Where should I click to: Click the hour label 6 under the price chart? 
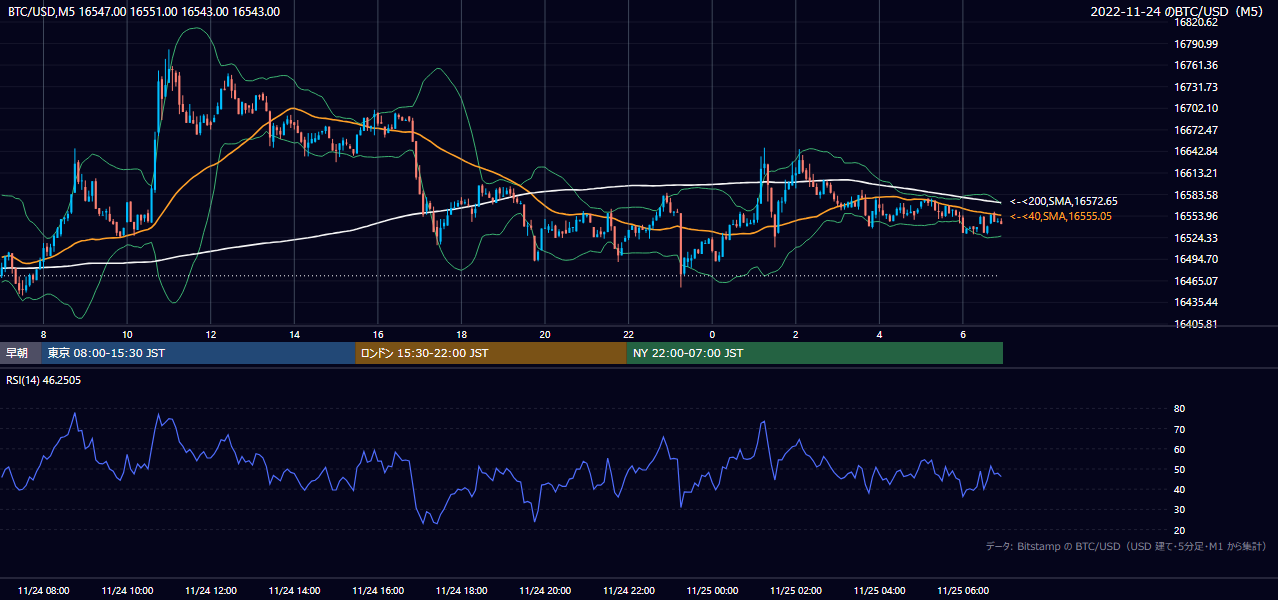(x=963, y=334)
